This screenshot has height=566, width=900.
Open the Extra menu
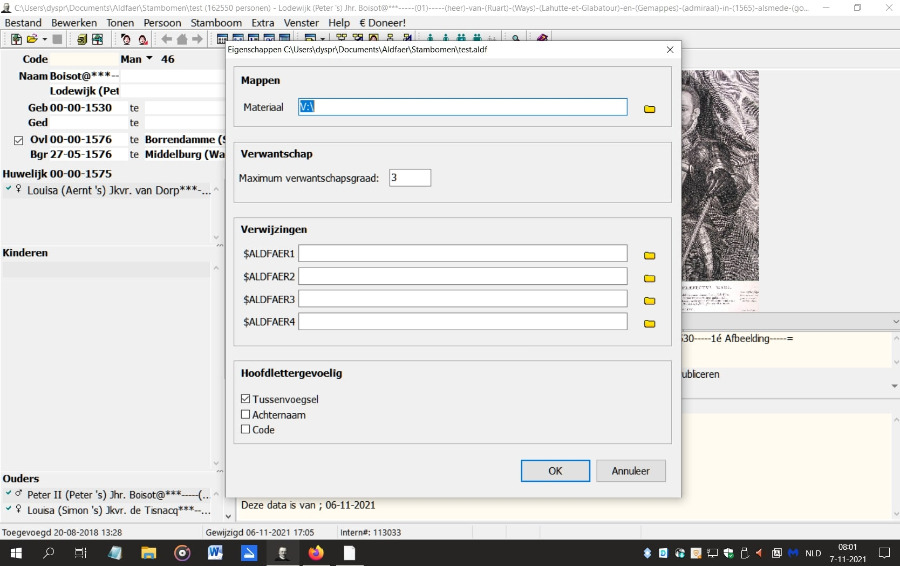(262, 22)
